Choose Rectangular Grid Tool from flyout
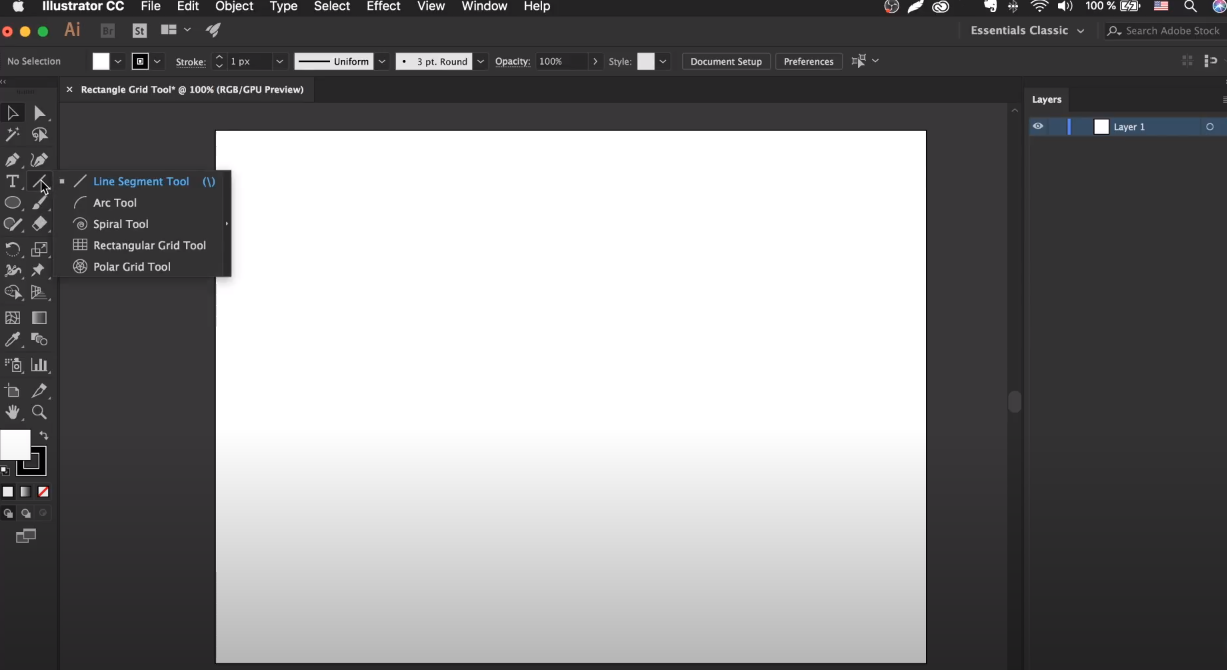 click(x=149, y=245)
